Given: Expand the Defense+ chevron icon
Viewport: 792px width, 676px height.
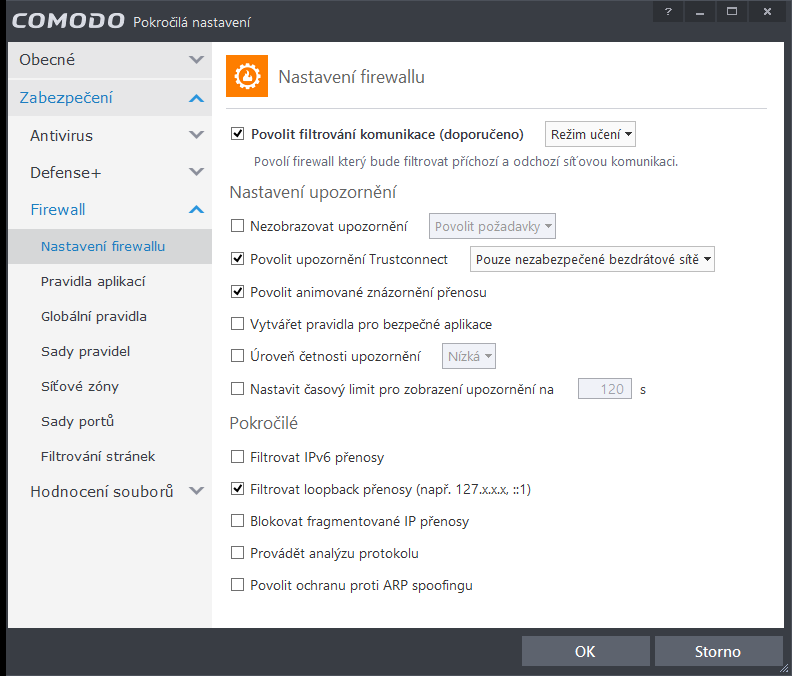Looking at the screenshot, I should [x=196, y=172].
